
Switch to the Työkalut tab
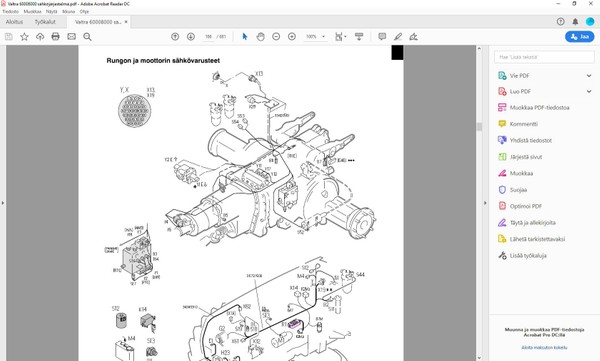coord(45,22)
